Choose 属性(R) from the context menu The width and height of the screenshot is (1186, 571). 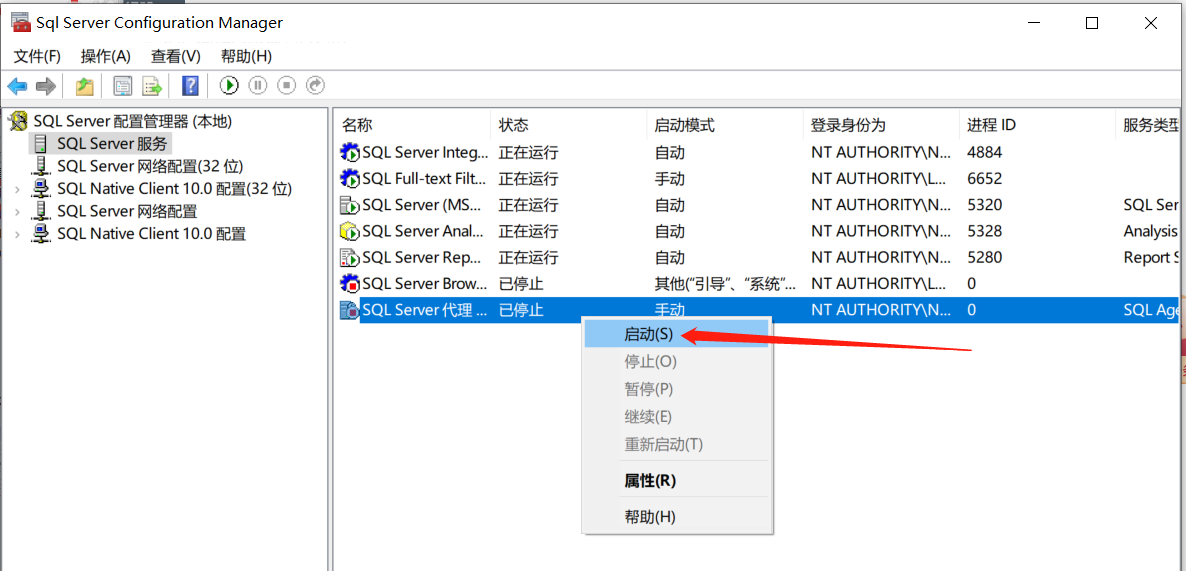(650, 481)
